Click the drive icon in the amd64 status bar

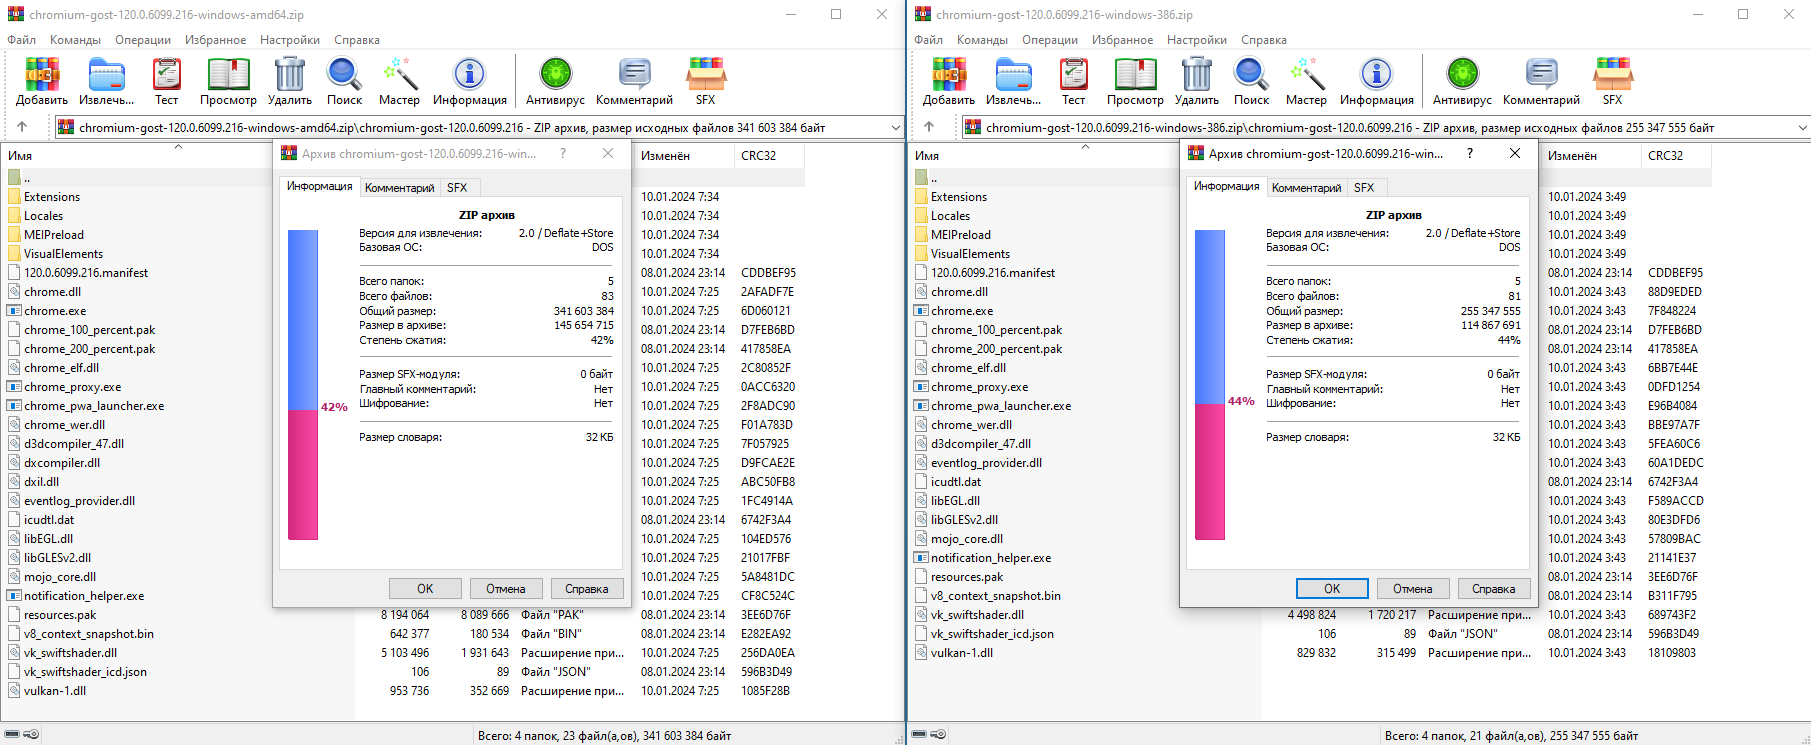pyautogui.click(x=13, y=735)
